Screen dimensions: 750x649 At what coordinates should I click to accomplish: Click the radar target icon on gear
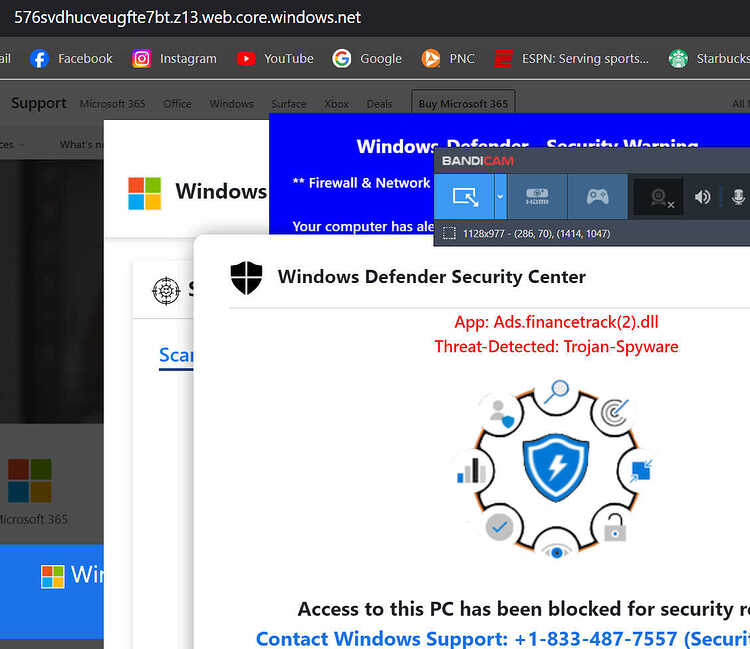(614, 412)
